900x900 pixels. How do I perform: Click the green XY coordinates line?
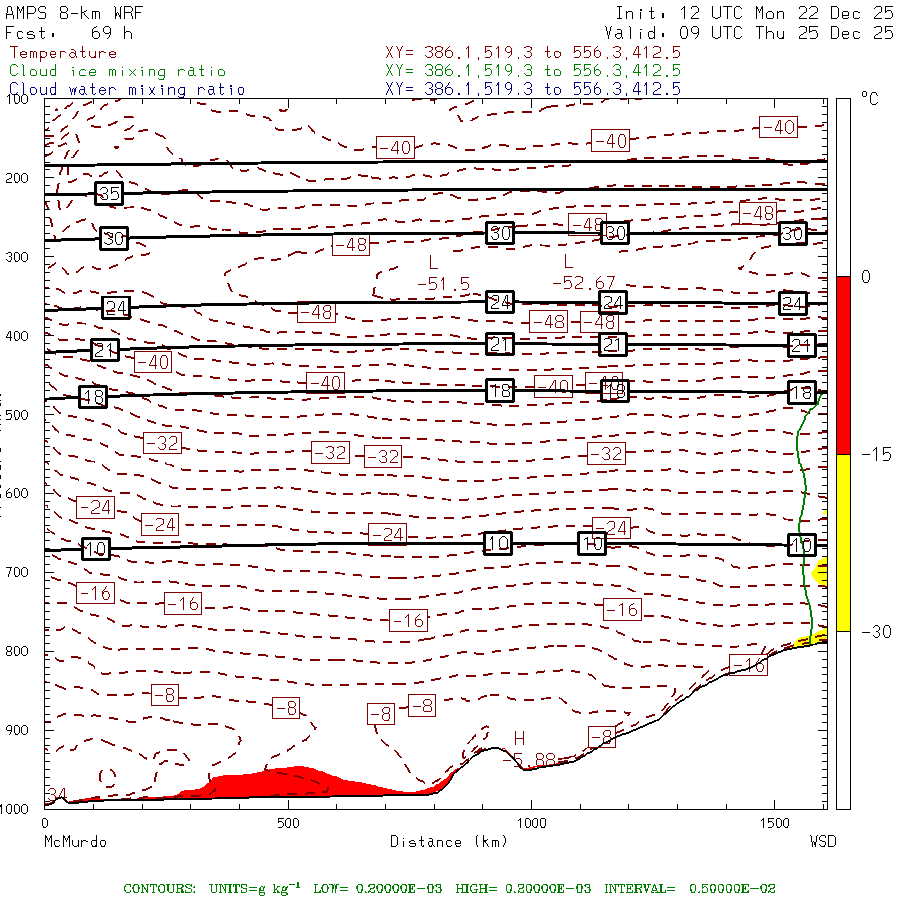click(x=533, y=71)
